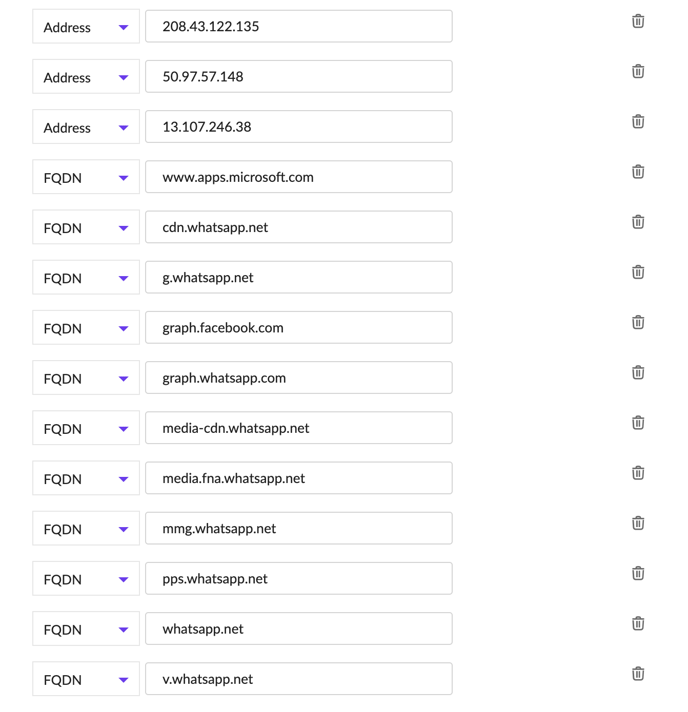688x712 pixels.
Task: Remove the 13.107.246.38 entry via trash icon
Action: [637, 121]
